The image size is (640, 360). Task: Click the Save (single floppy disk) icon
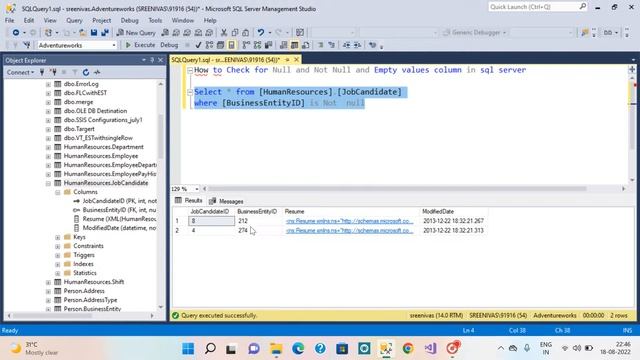tap(94, 33)
